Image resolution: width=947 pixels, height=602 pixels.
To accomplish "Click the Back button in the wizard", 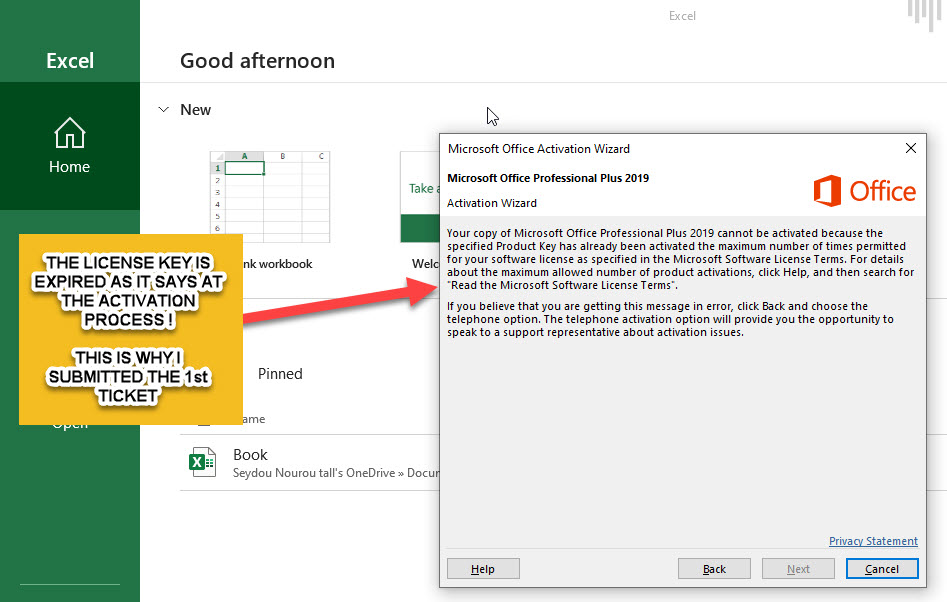I will (714, 569).
